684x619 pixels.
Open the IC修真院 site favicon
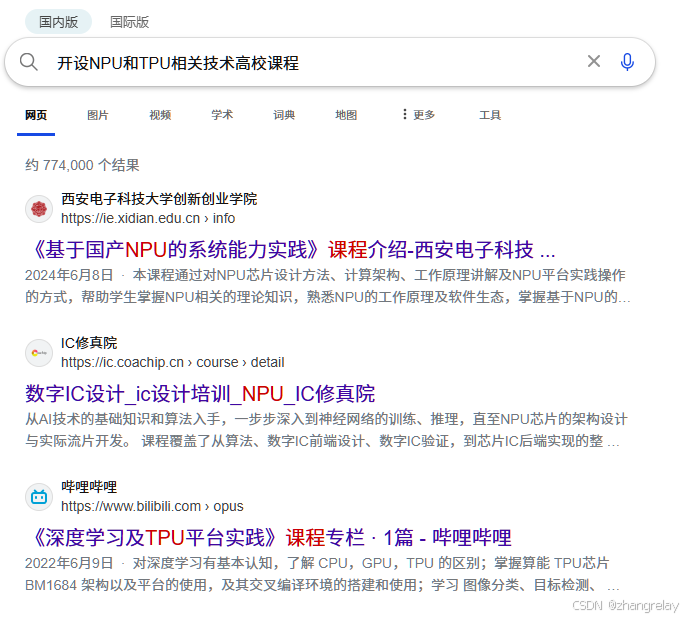coord(39,353)
